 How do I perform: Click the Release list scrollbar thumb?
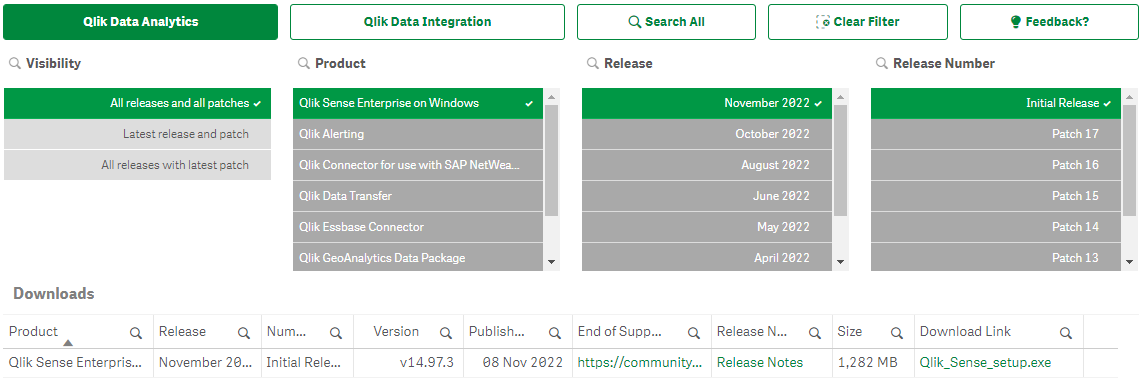click(840, 160)
